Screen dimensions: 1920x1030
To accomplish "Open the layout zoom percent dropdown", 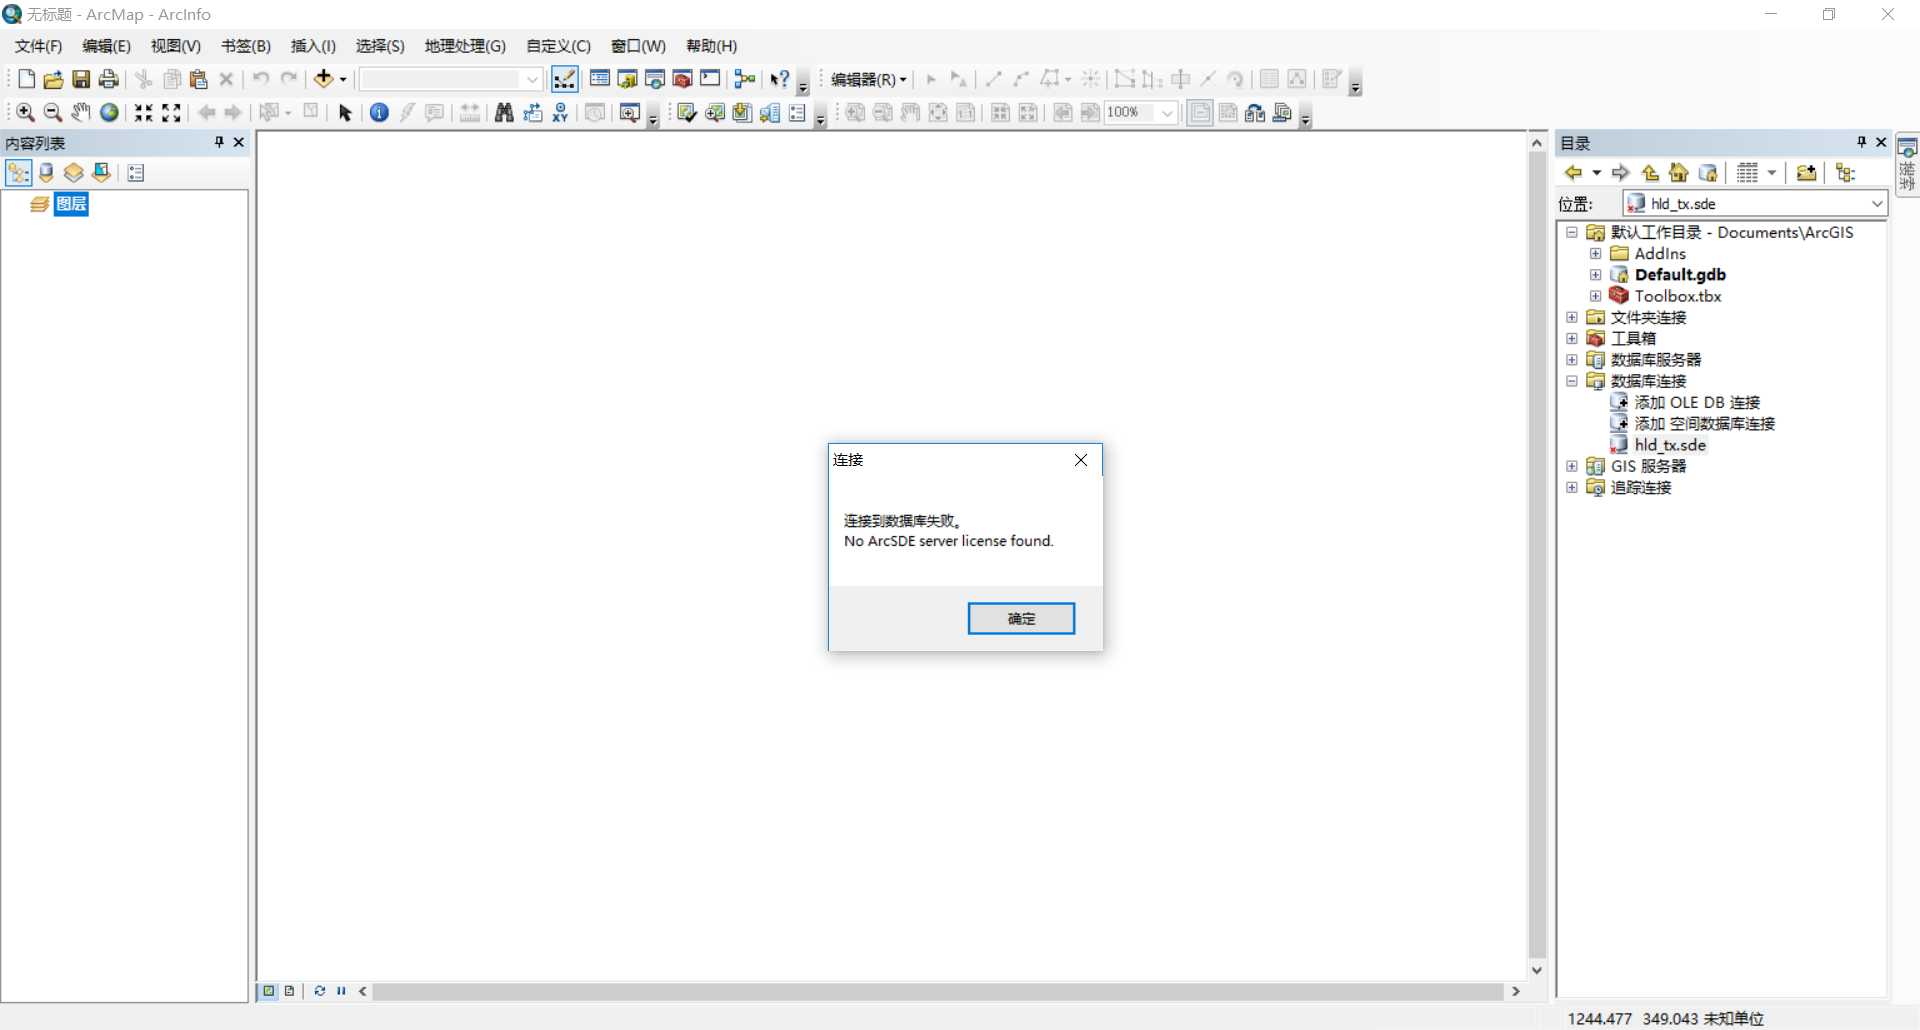I will [1167, 113].
